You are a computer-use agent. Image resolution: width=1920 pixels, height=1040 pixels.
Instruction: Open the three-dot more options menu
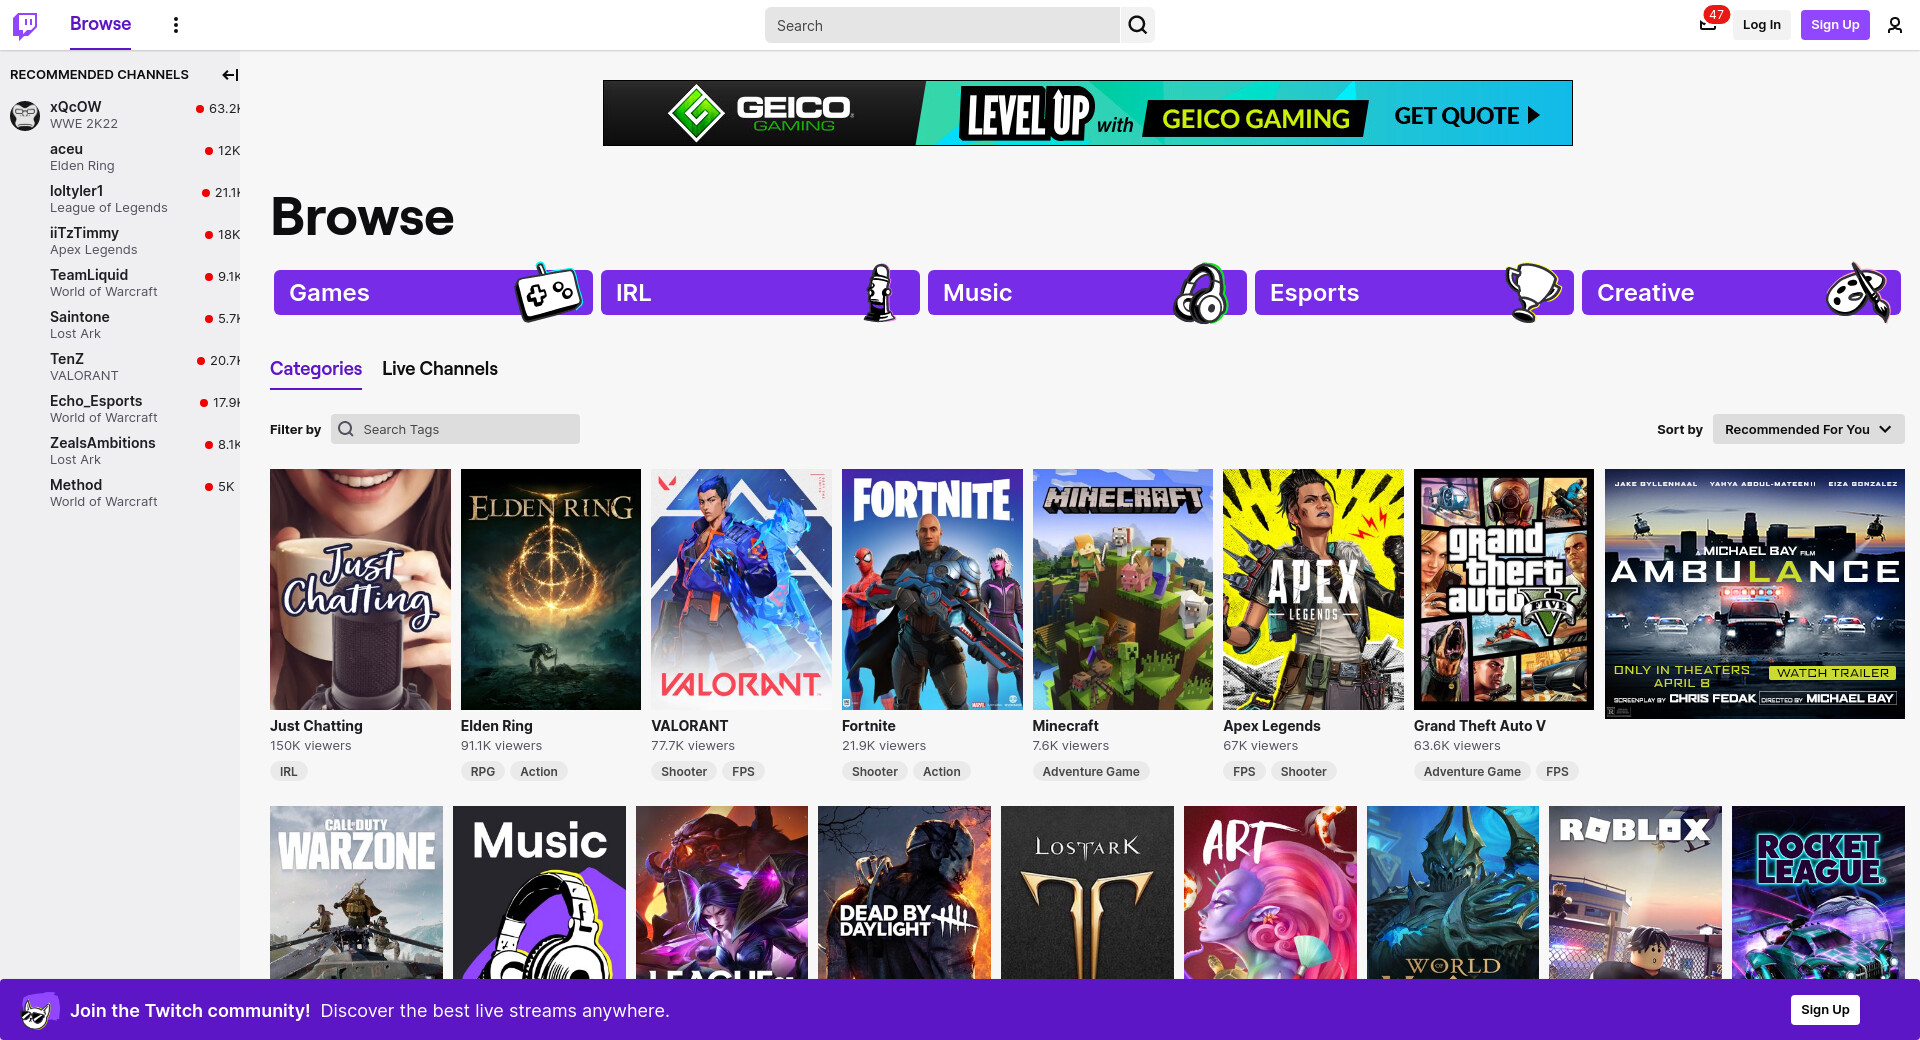click(x=176, y=25)
